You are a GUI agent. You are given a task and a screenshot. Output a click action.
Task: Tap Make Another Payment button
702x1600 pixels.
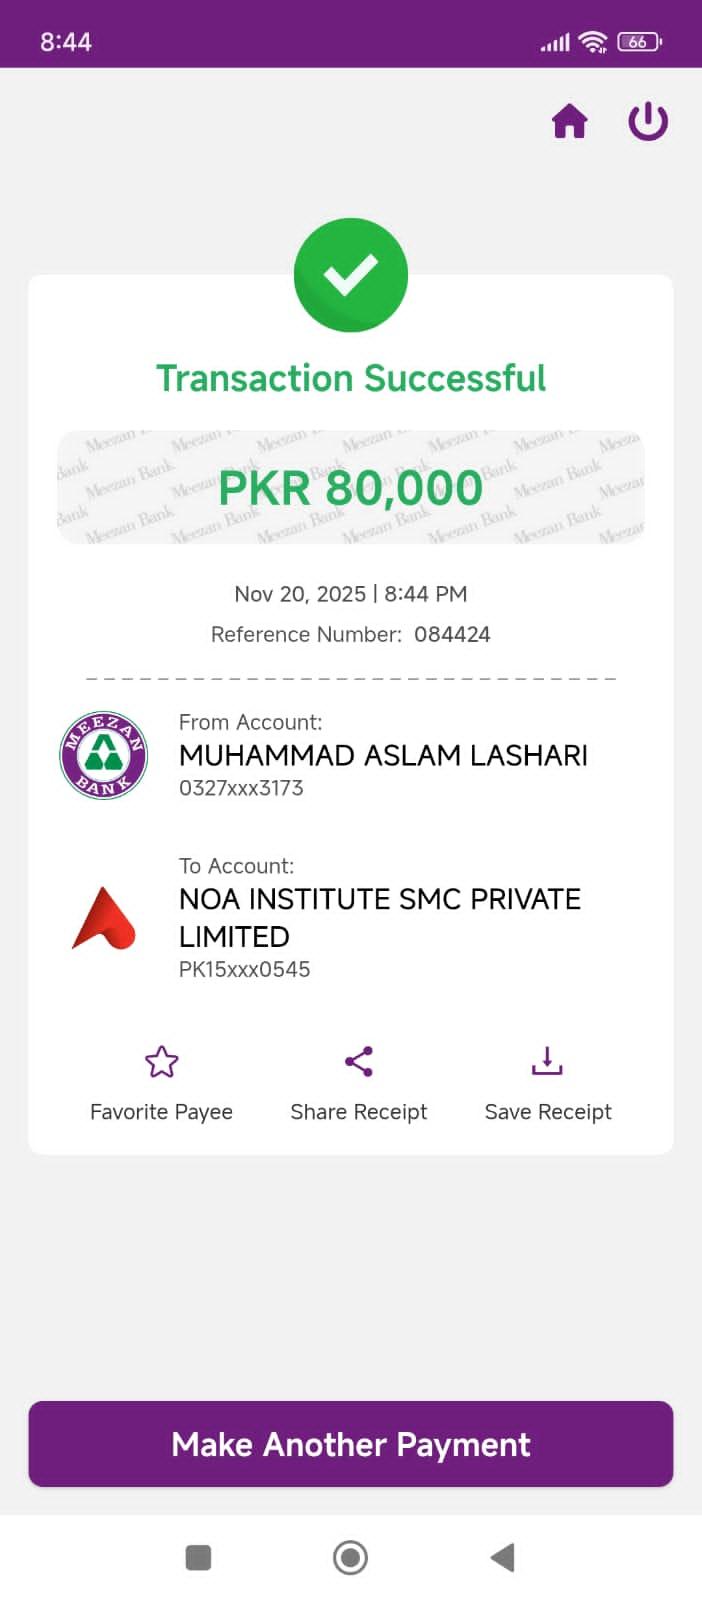click(351, 1444)
